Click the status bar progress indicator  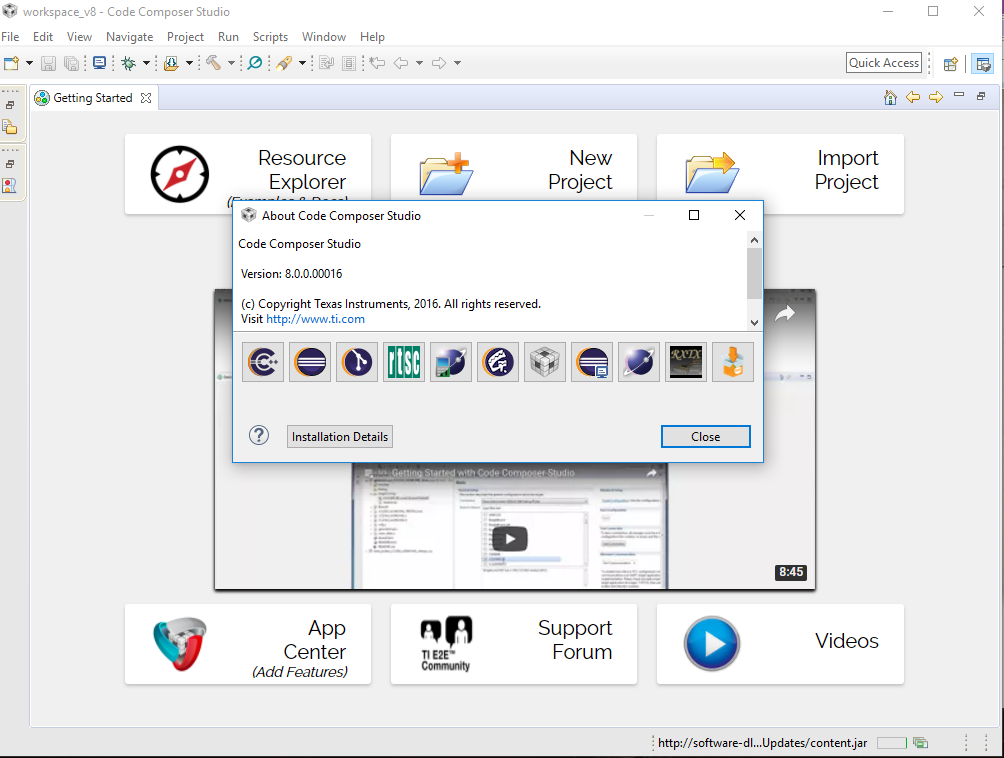(x=891, y=743)
